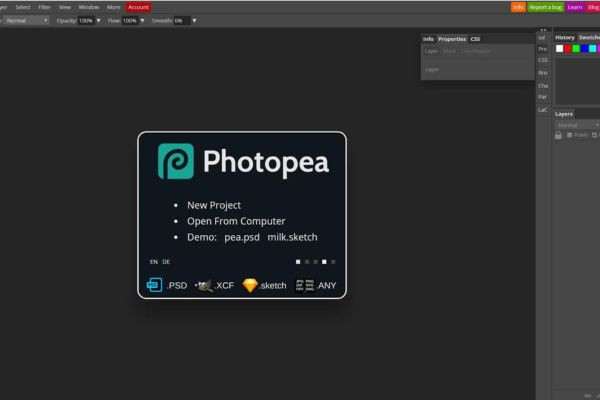Open collapsed Bru (Brush) panel

[543, 73]
